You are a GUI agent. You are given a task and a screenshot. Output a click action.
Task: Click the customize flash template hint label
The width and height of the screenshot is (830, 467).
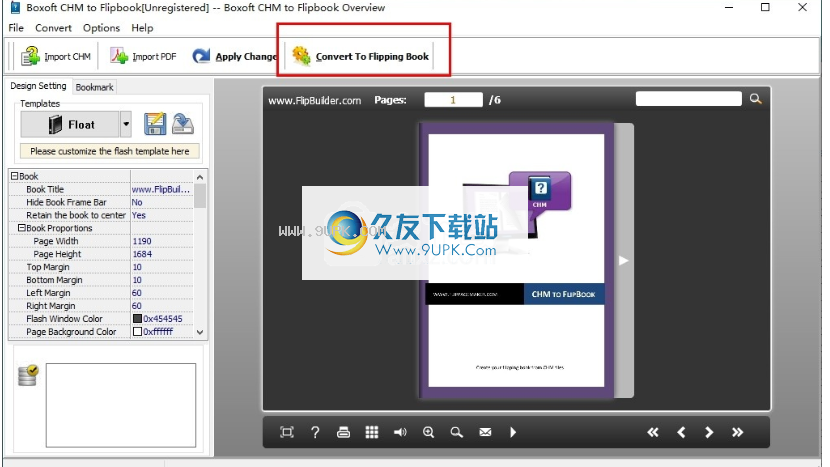pyautogui.click(x=110, y=151)
